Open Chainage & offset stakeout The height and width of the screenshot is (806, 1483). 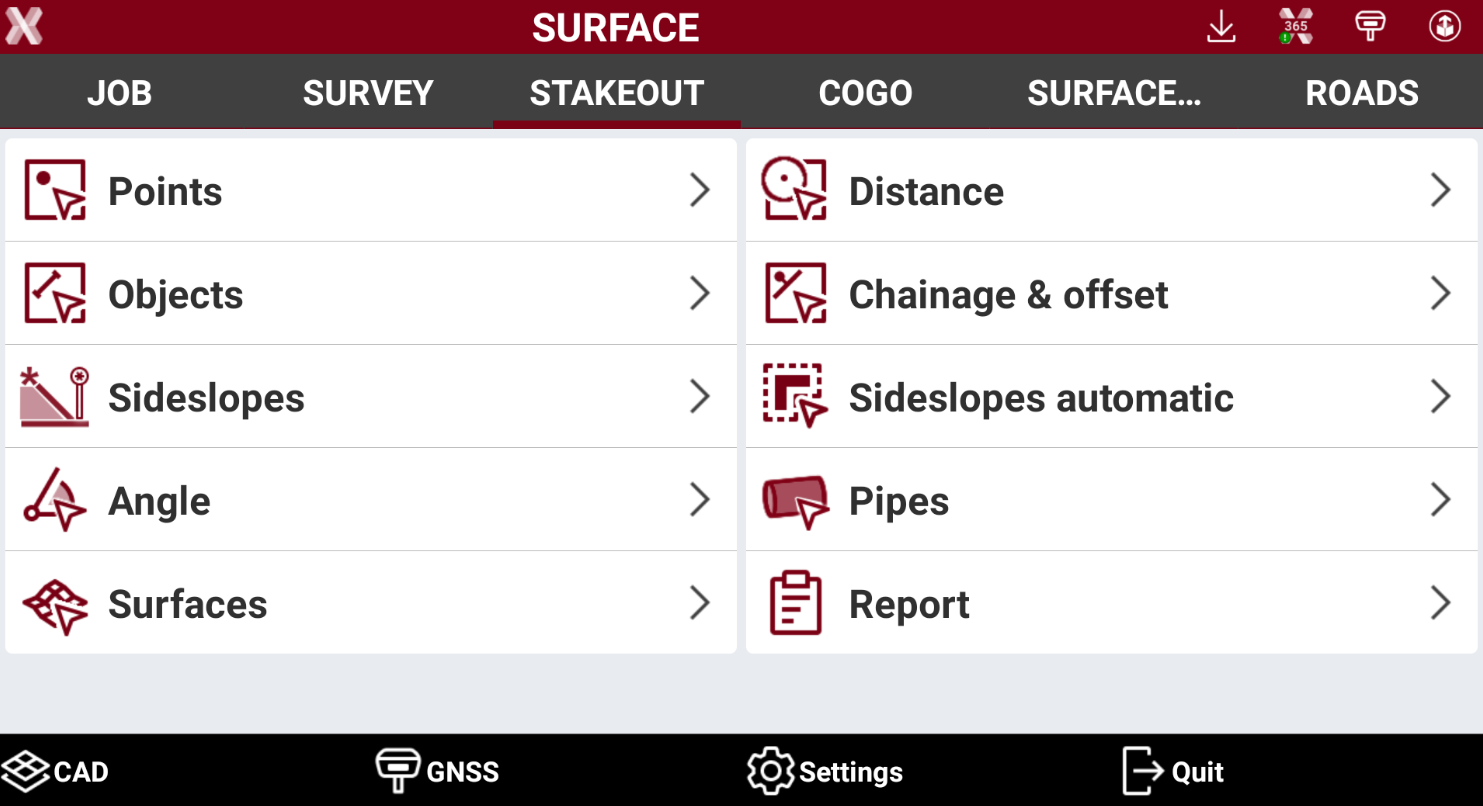click(x=1112, y=294)
